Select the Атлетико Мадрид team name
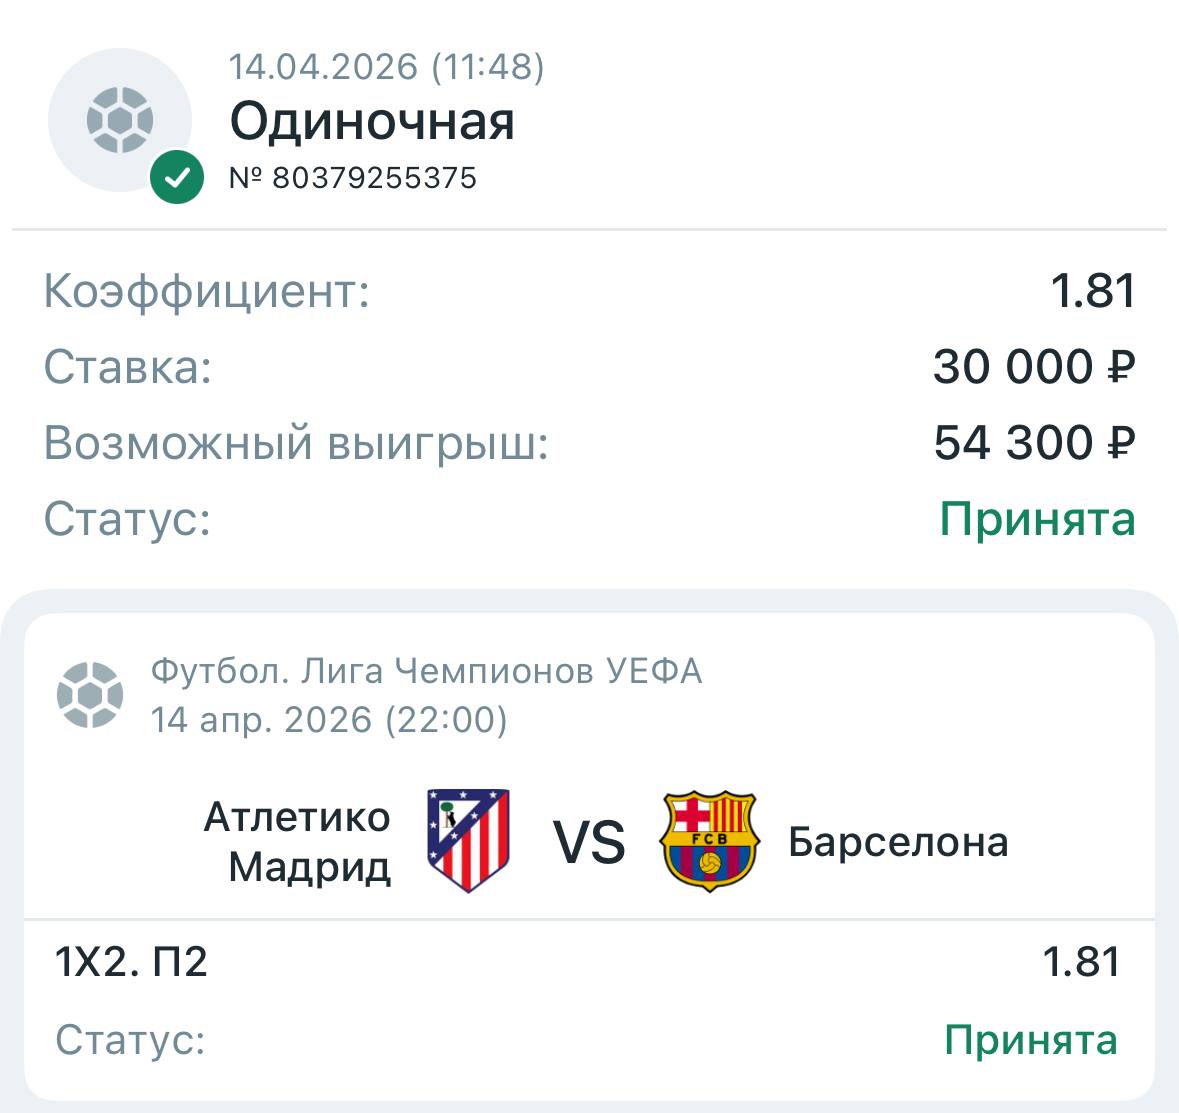1179x1113 pixels. point(298,842)
